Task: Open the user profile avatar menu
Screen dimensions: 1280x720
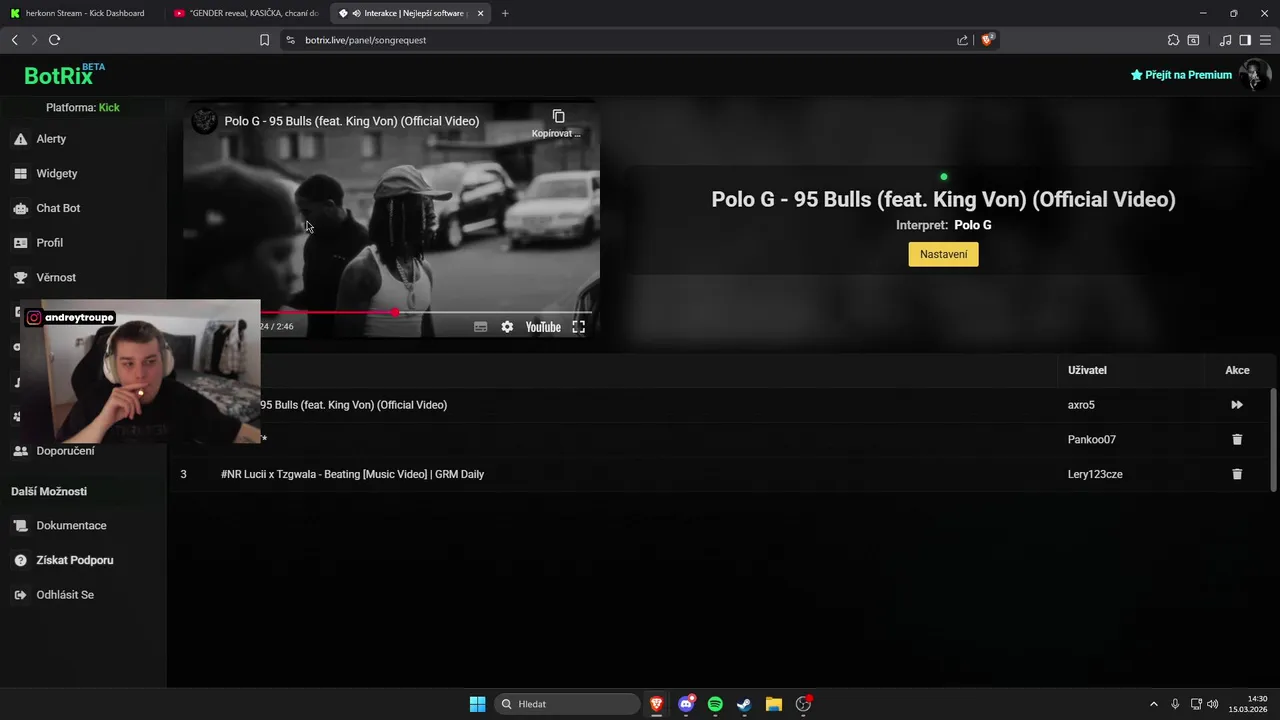Action: pos(1254,75)
